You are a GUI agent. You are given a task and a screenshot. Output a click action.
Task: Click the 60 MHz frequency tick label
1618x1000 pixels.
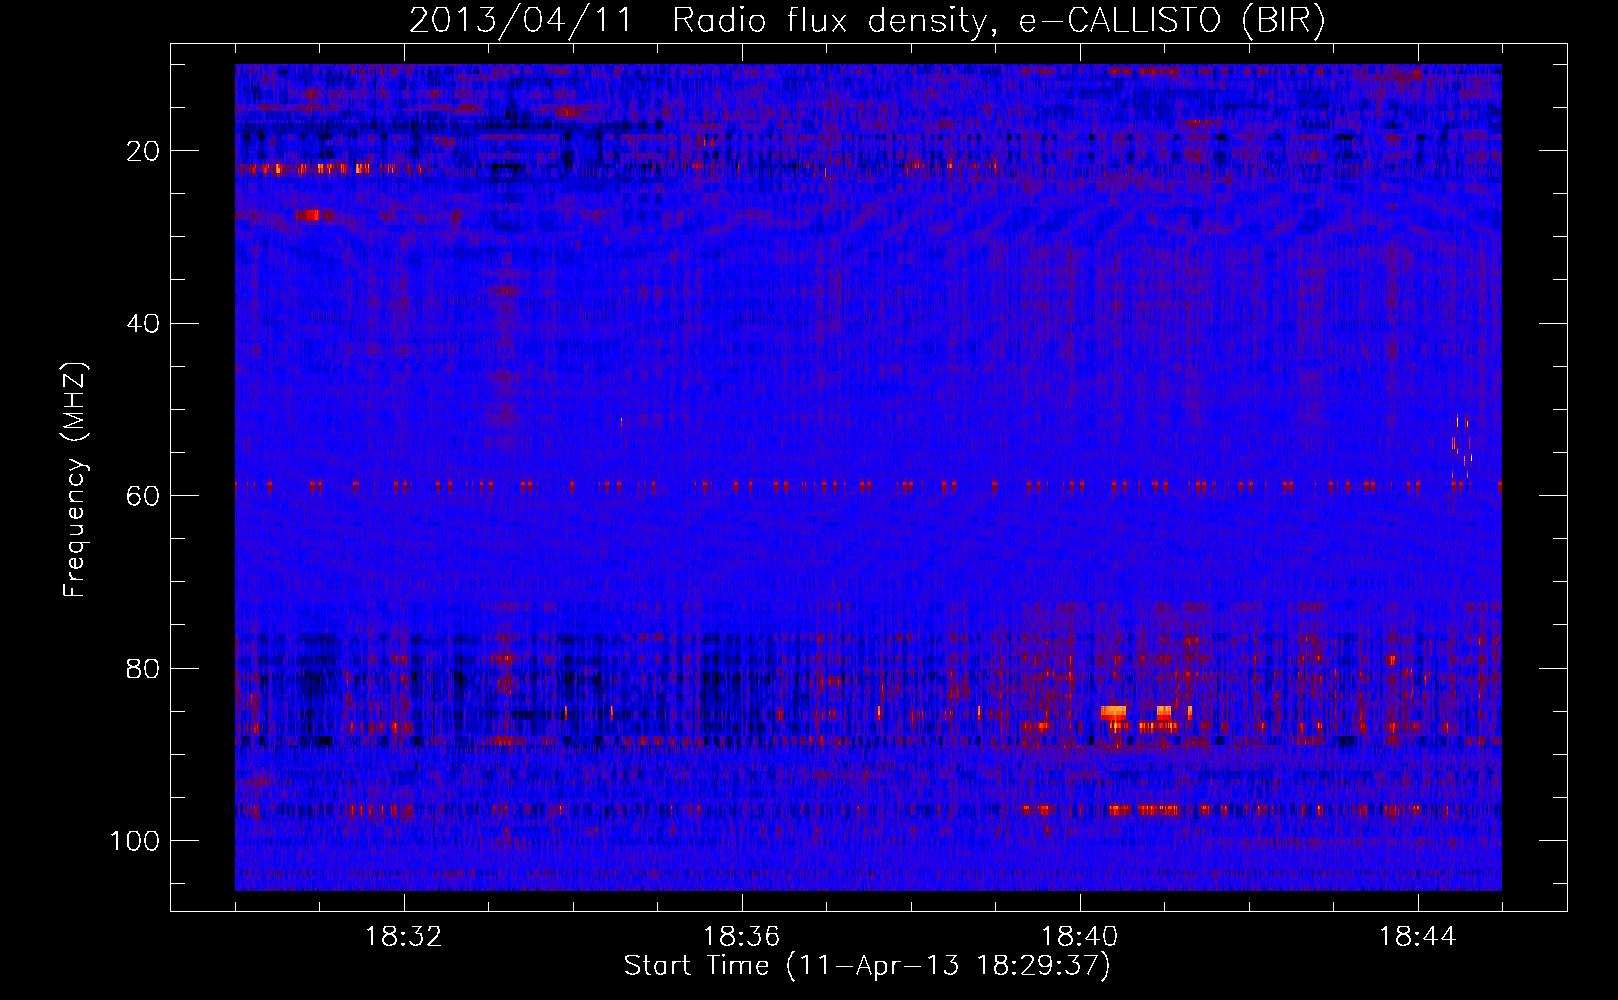click(x=143, y=496)
